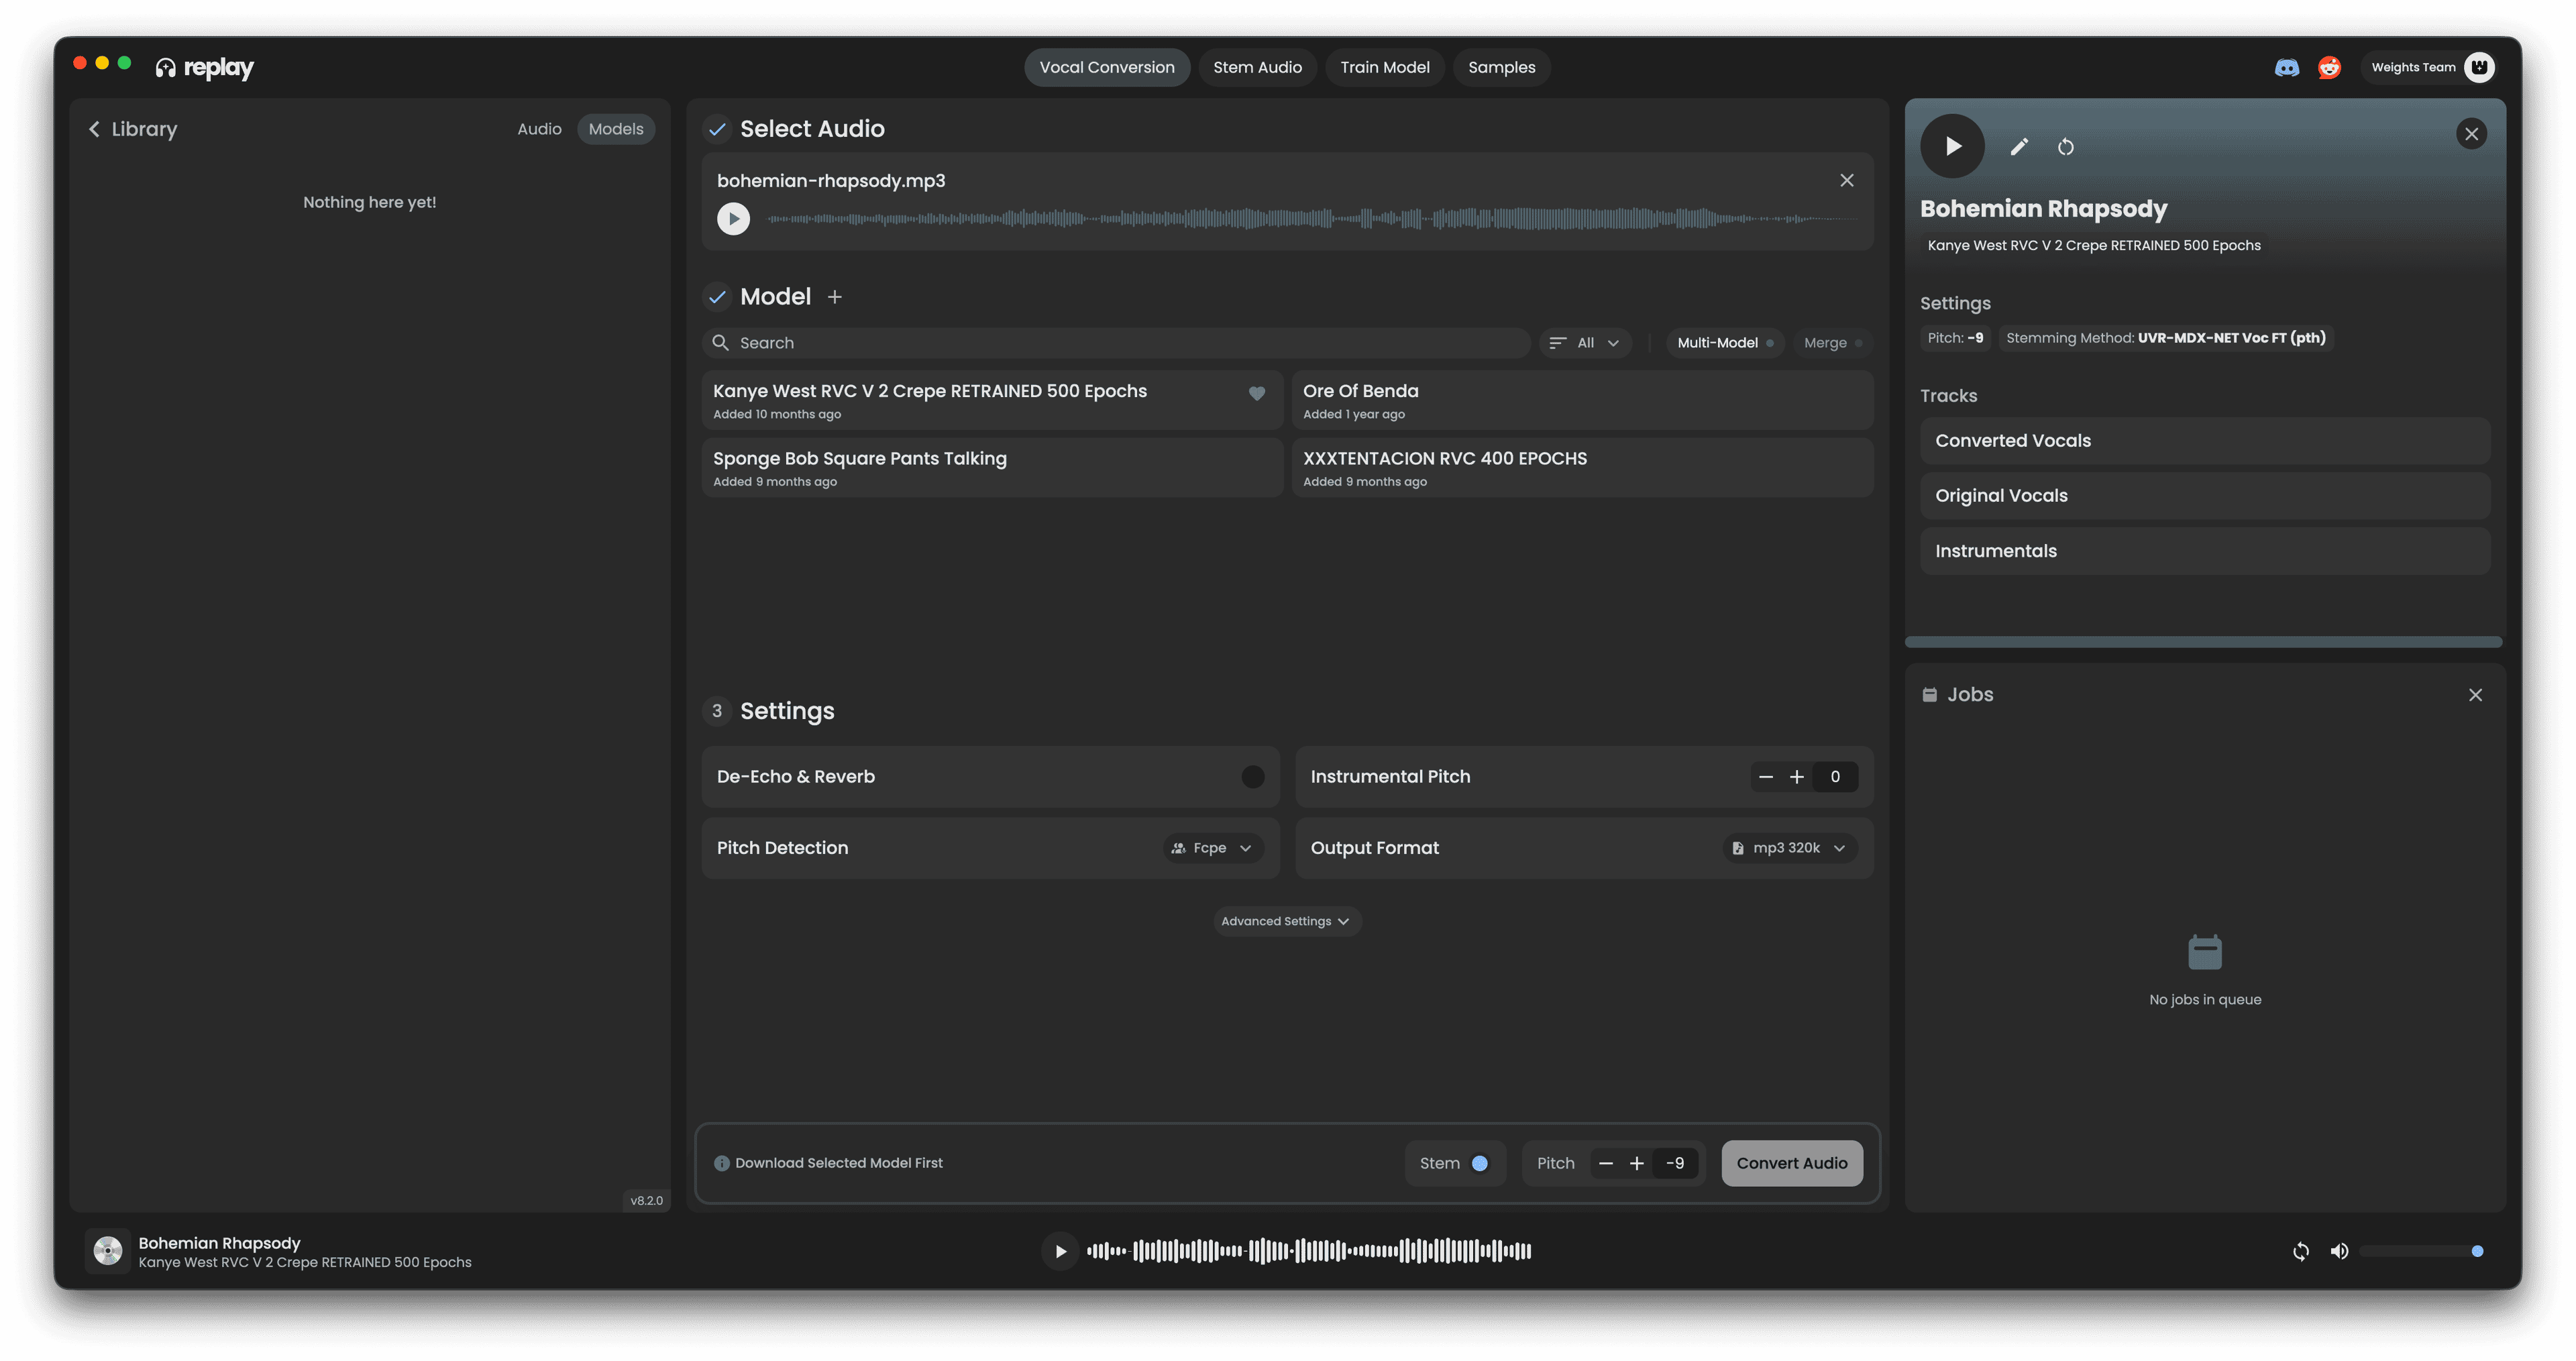Screen dimensions: 2576x1361
Task: Toggle loop on the bottom audio player
Action: [2301, 1250]
